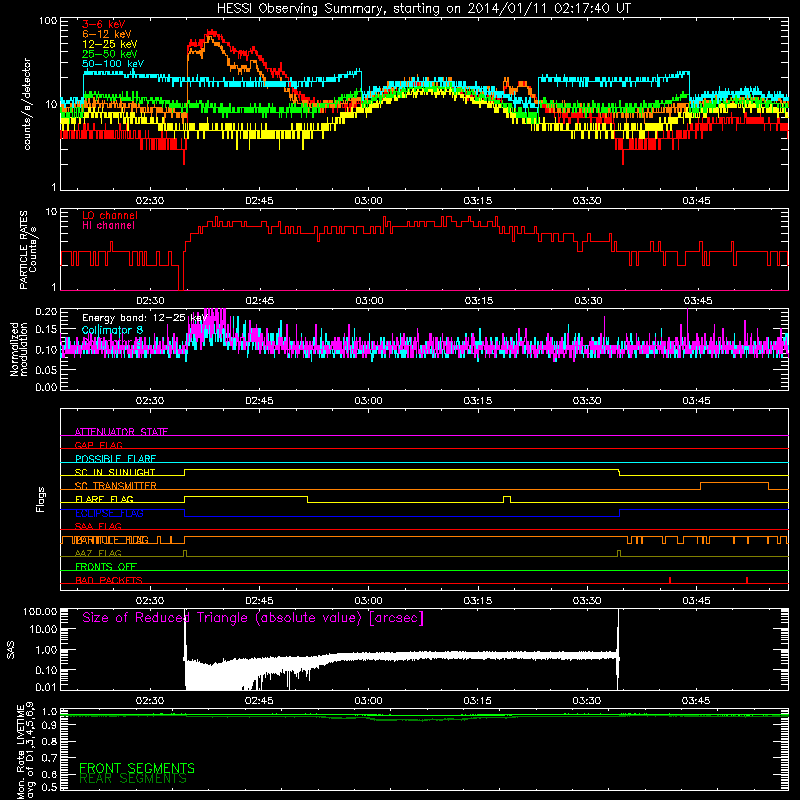Click the 0.20 modulation axis value

click(46, 312)
